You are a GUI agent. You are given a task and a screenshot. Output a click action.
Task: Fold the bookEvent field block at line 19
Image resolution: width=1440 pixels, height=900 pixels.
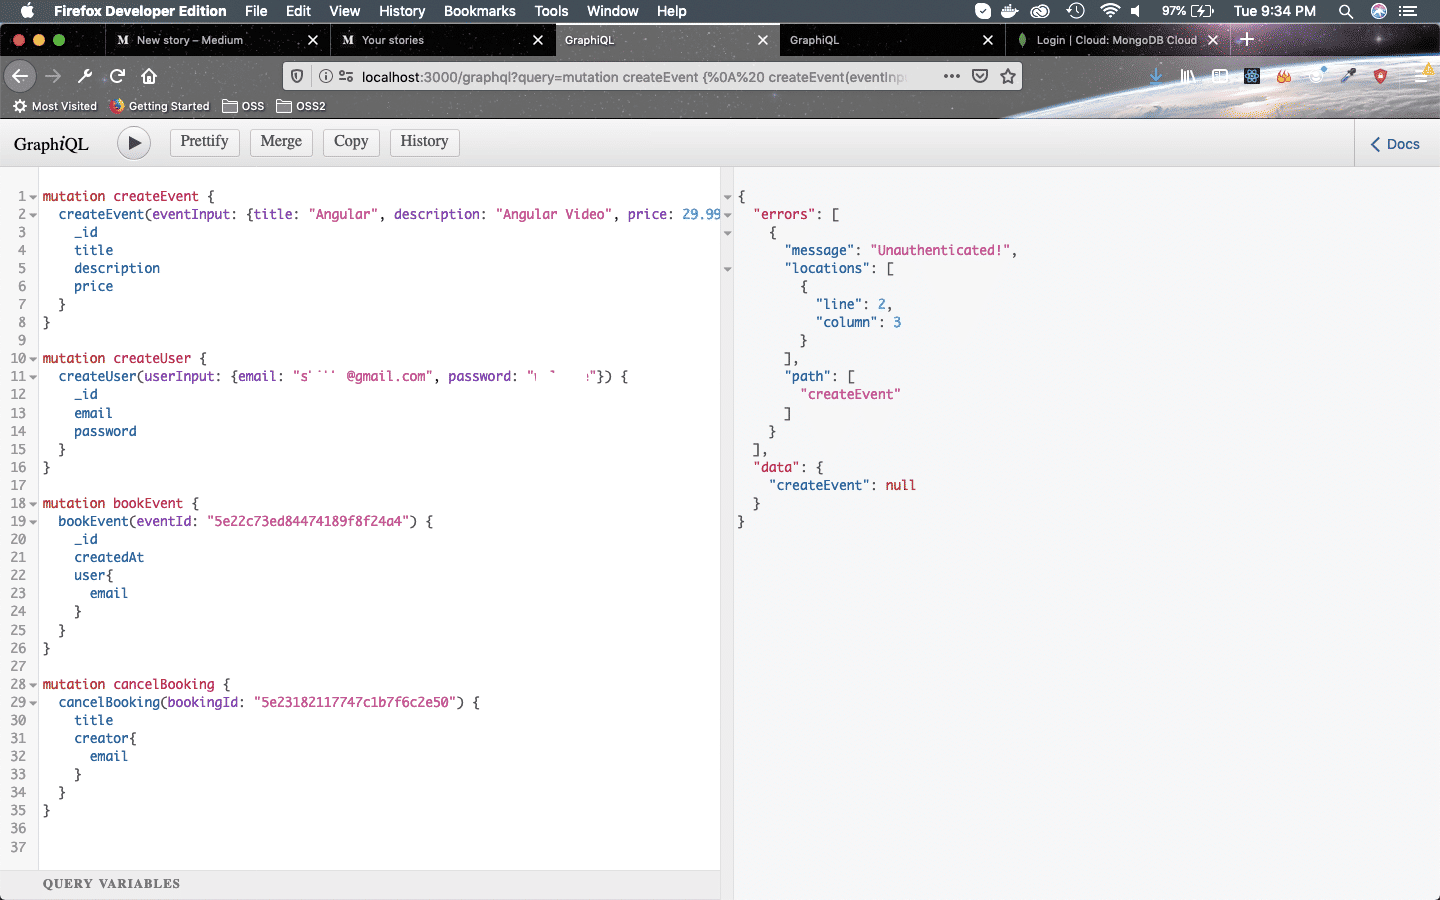pyautogui.click(x=33, y=522)
